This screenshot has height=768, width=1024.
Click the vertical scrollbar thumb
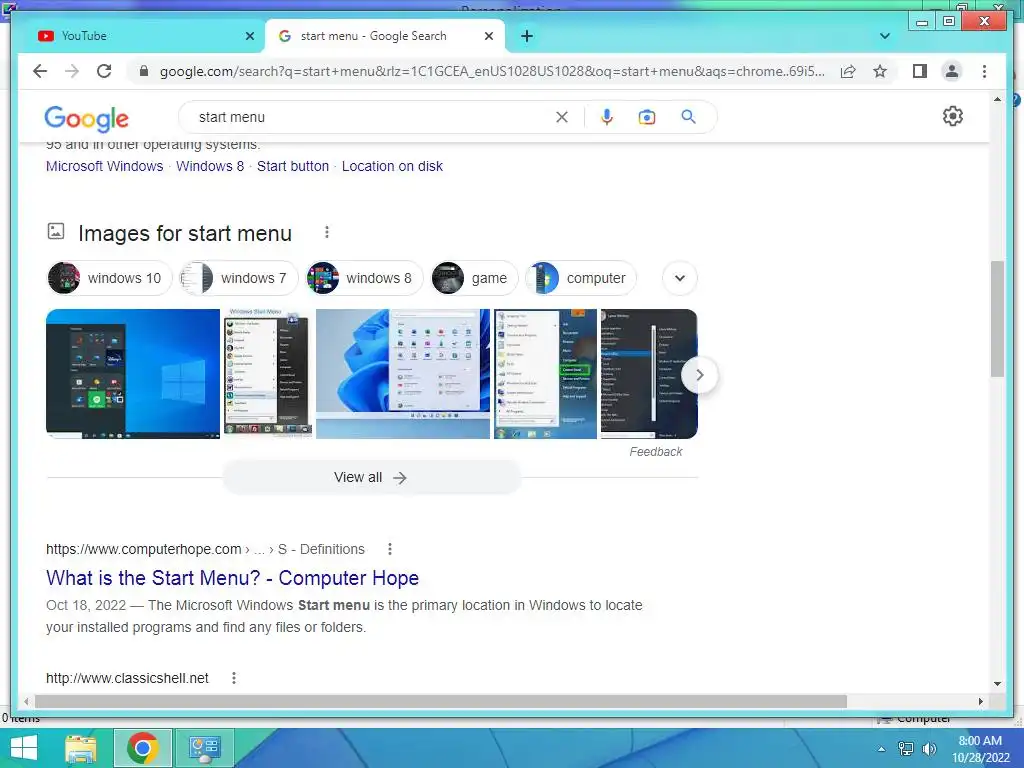tap(997, 319)
